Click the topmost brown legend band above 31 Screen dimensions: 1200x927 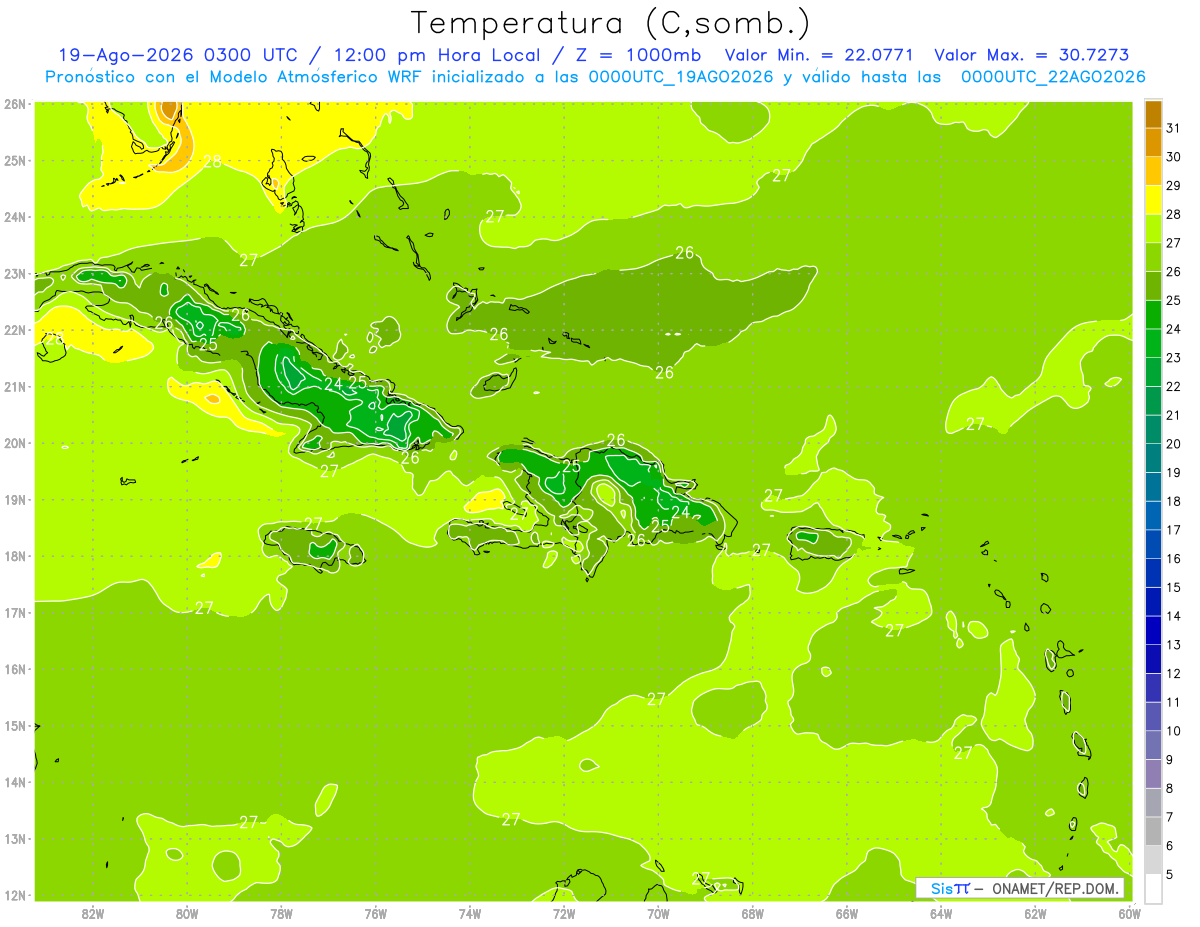click(x=1153, y=114)
